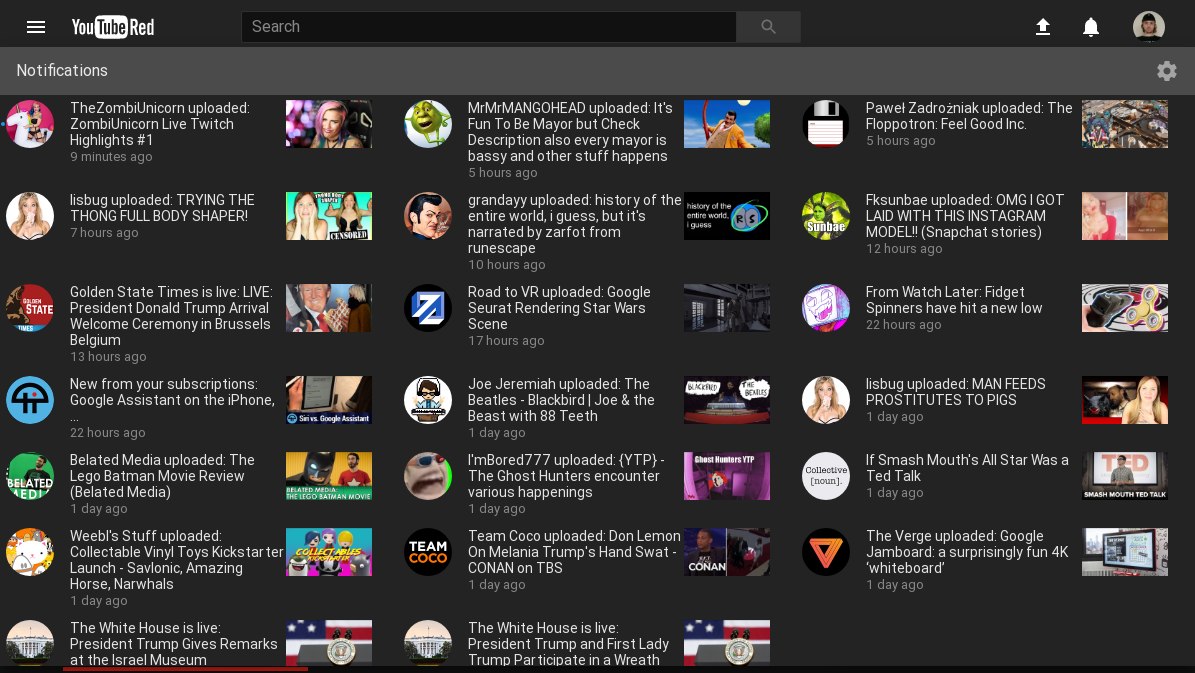Open Collective [noun] channel avatar

pyautogui.click(x=825, y=476)
